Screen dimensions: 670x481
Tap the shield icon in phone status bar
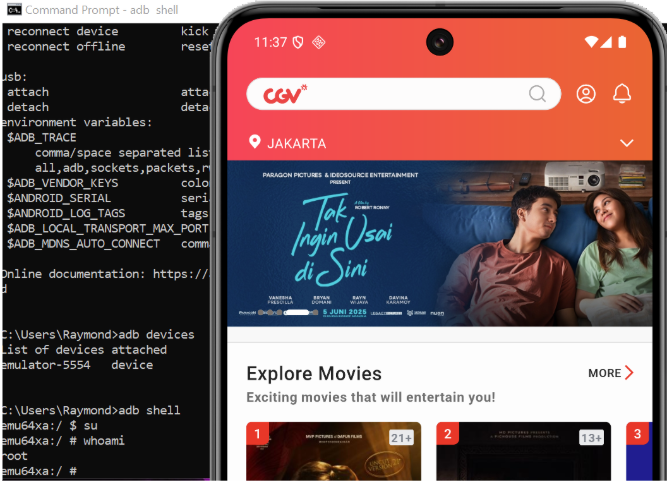coord(298,42)
